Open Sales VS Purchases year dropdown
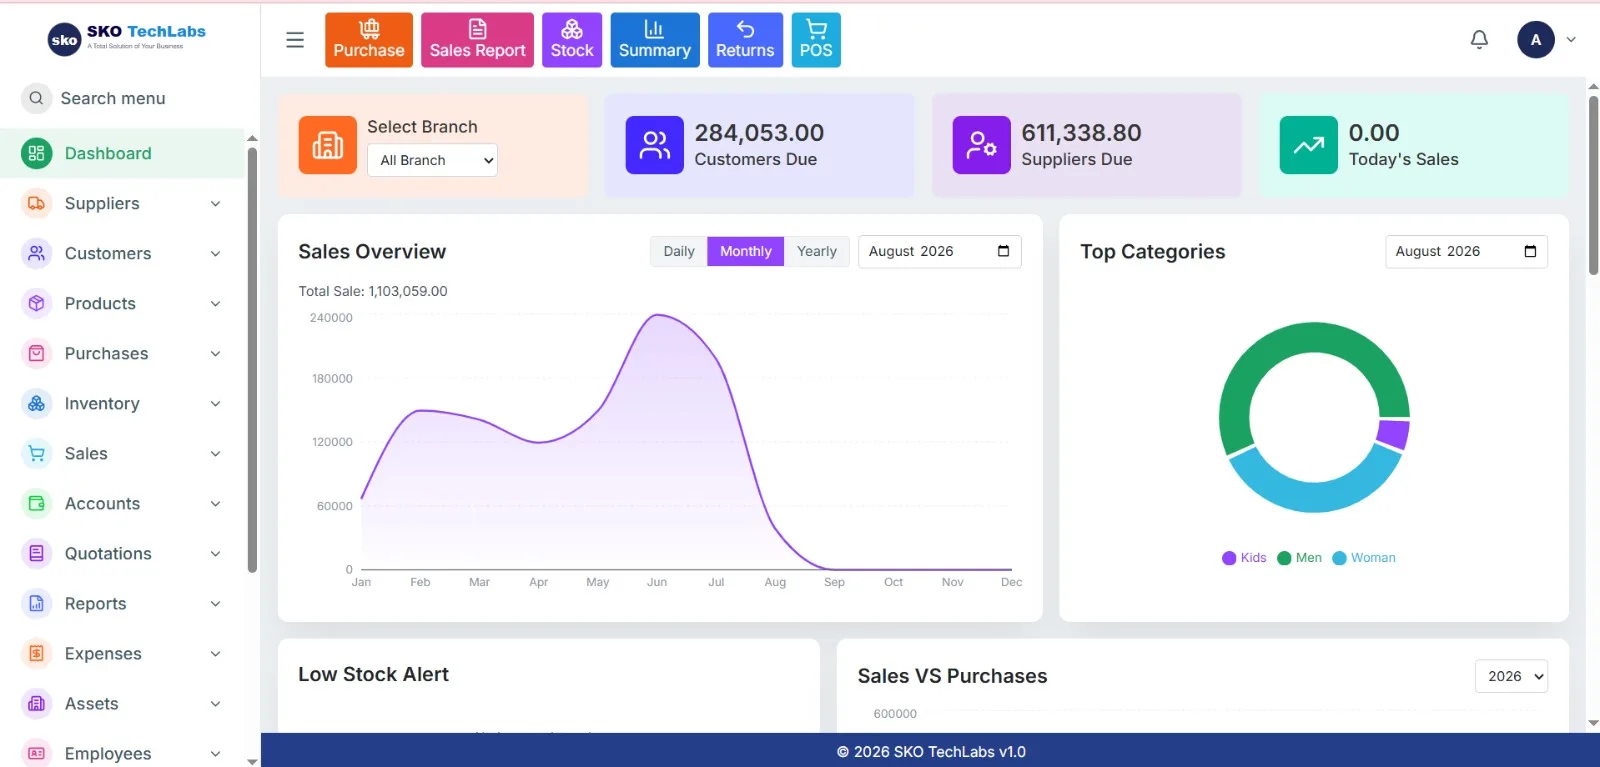Viewport: 1600px width, 767px height. tap(1511, 676)
